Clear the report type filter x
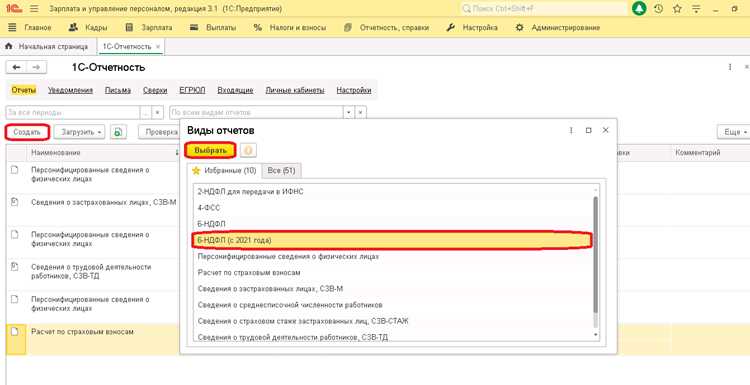This screenshot has height=385, width=750. (361, 112)
